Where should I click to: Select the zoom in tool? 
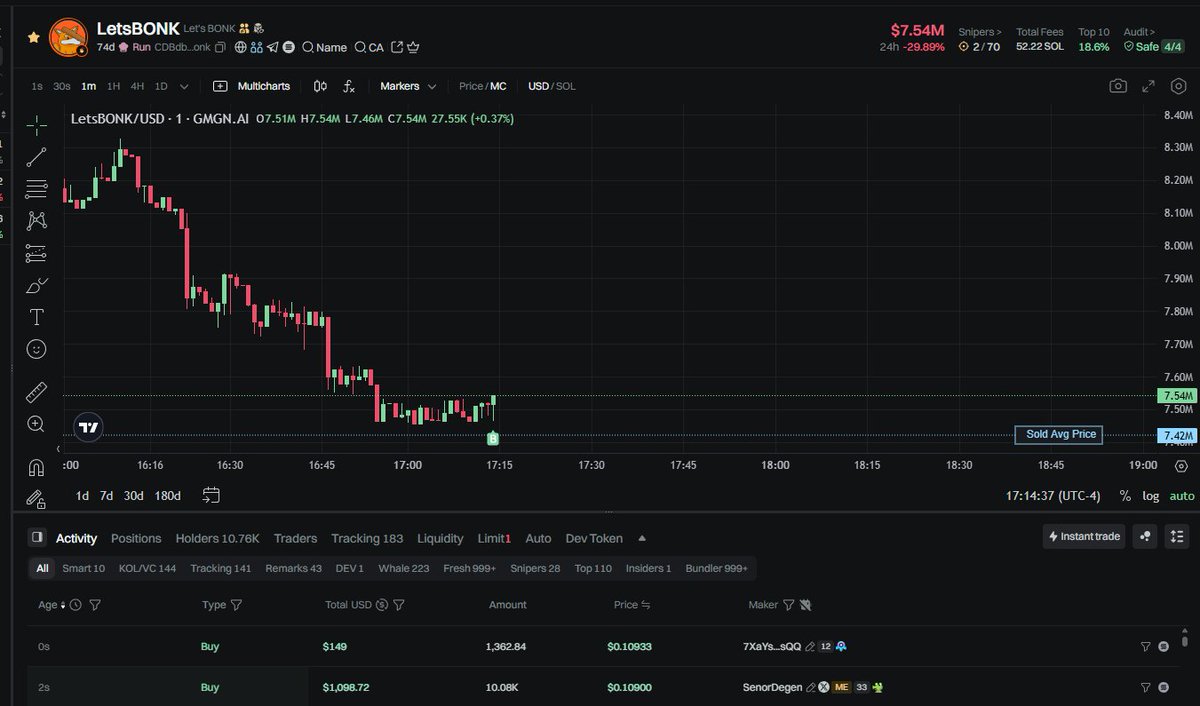36,424
